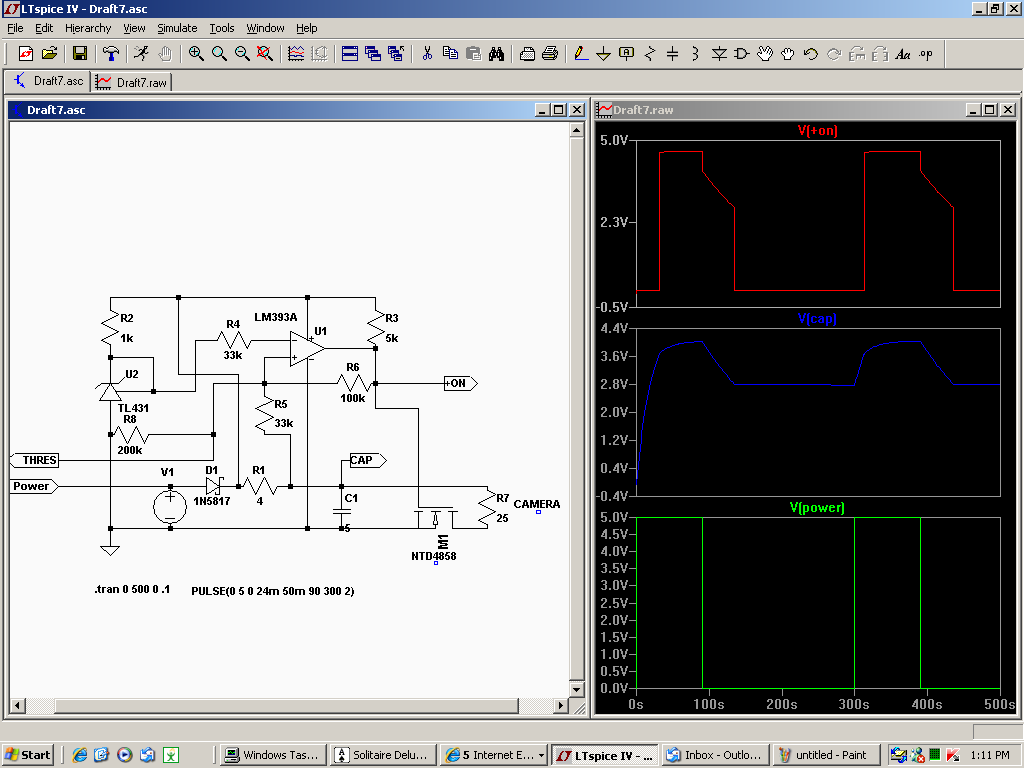1024x768 pixels.
Task: Open the Edit menu
Action: coord(44,28)
